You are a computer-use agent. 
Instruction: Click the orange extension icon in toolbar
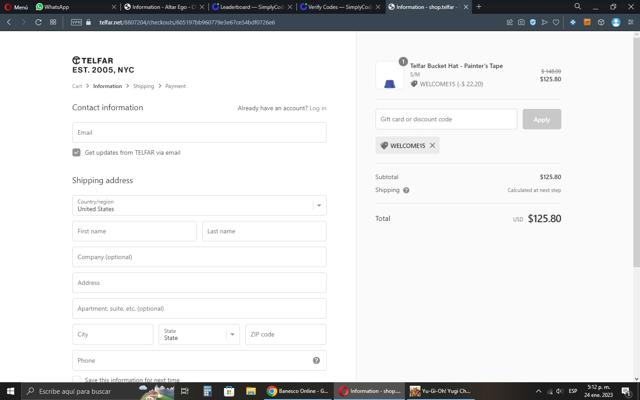click(587, 22)
